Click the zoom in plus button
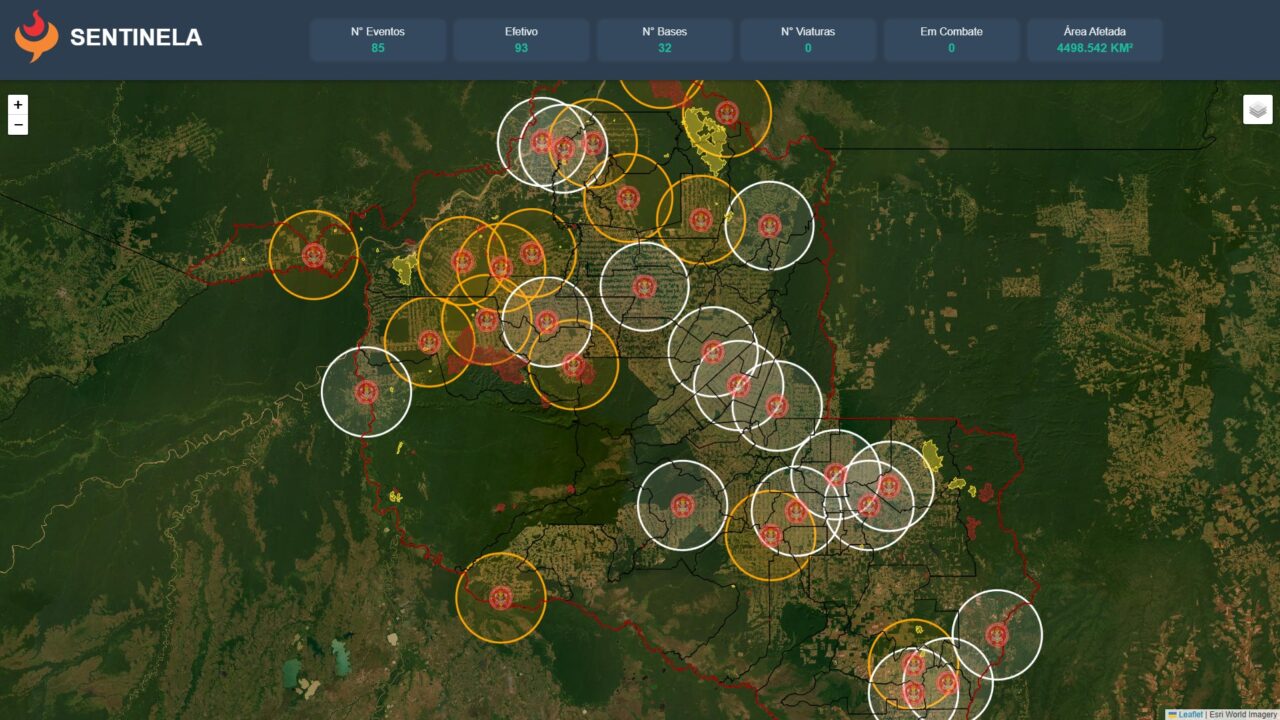The width and height of the screenshot is (1280, 720). (x=18, y=105)
